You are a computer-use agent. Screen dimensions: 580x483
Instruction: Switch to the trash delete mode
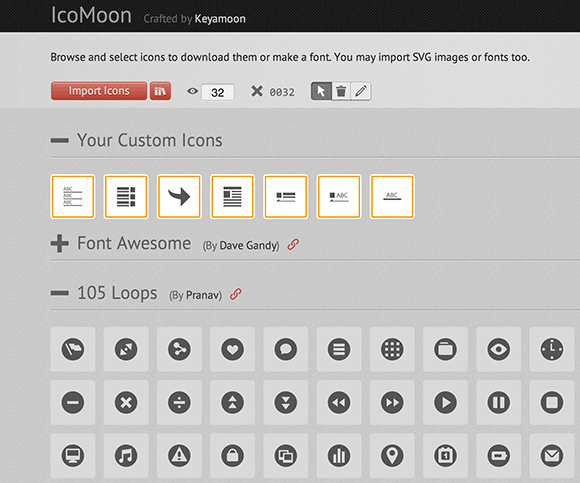(x=341, y=91)
